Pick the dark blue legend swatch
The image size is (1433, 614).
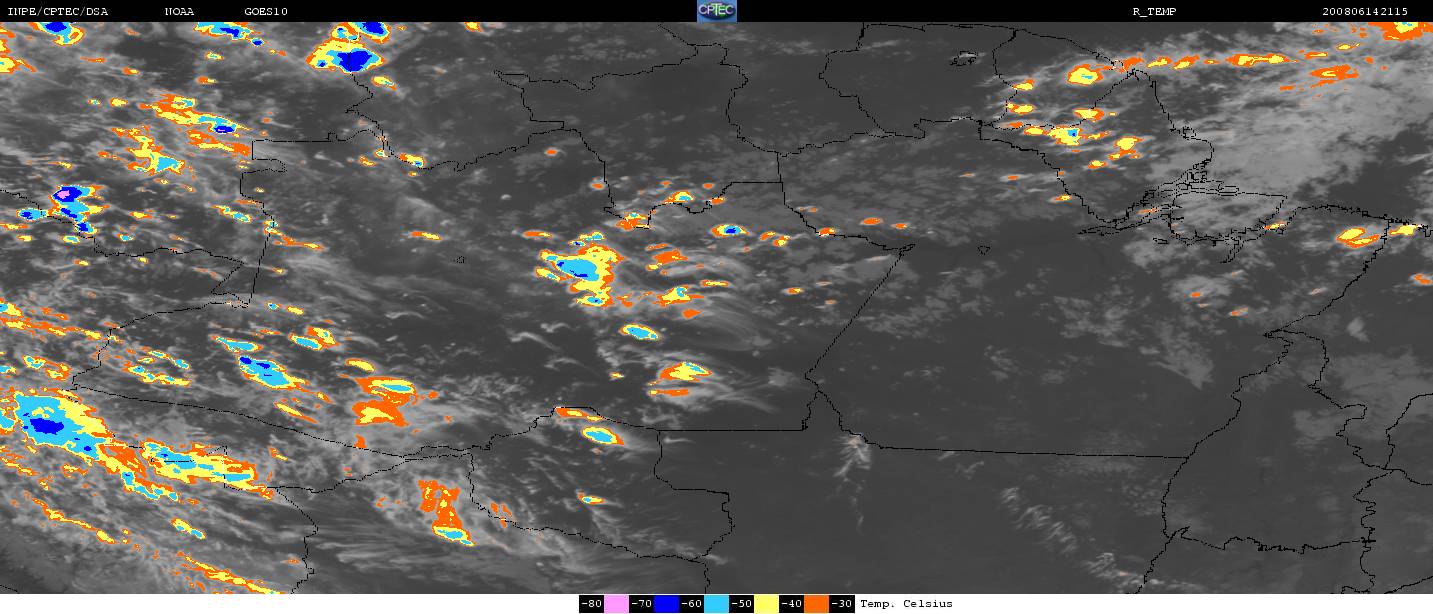tap(666, 604)
